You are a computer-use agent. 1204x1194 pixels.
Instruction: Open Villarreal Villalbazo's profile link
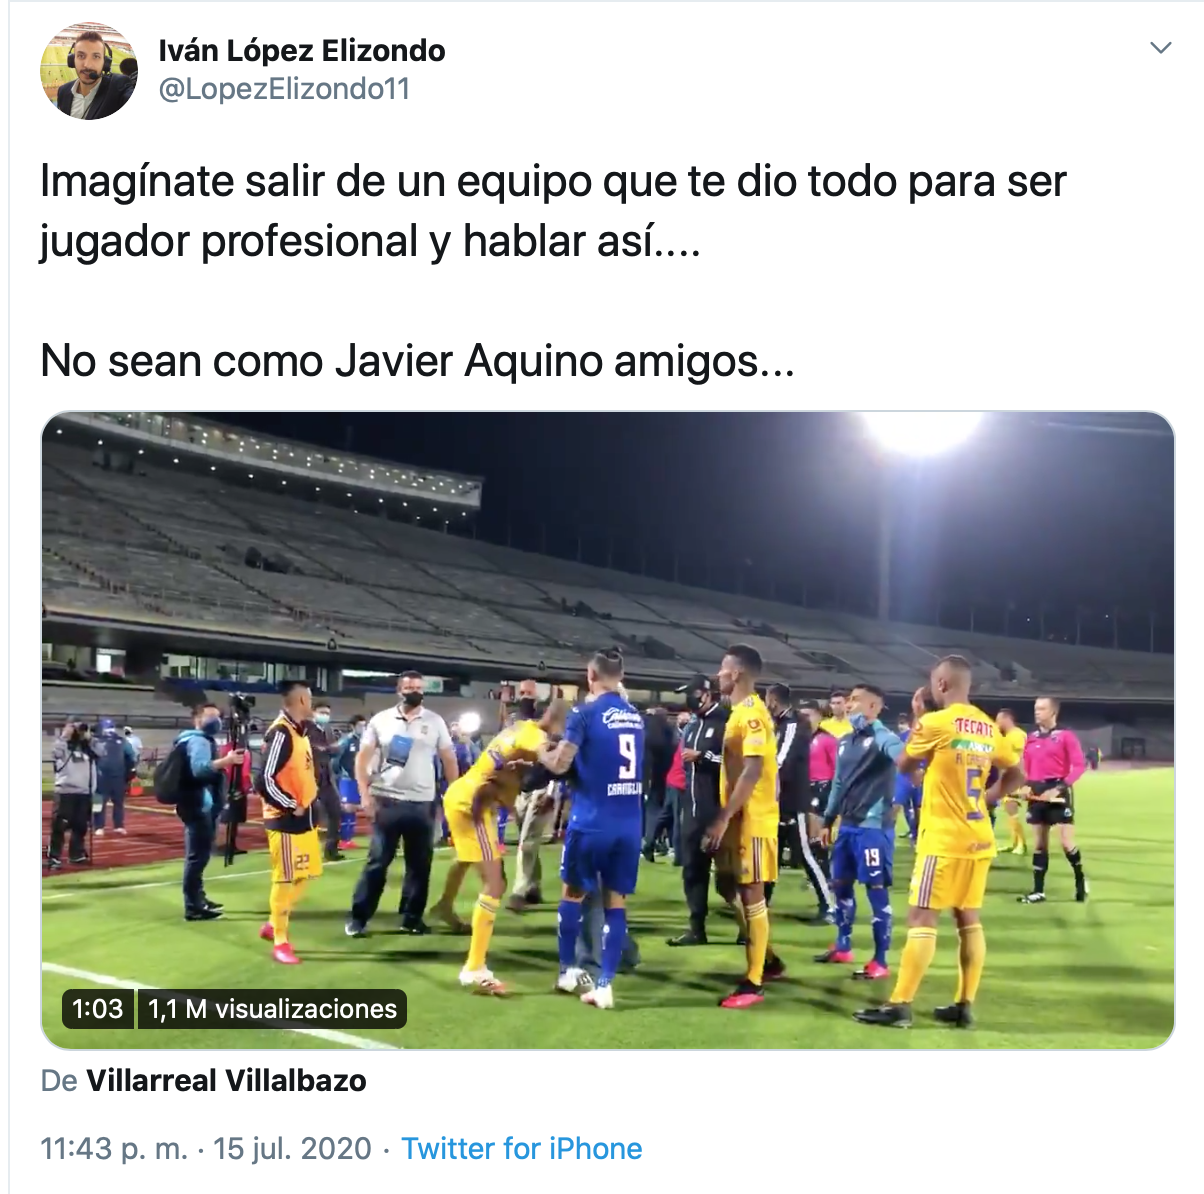(x=226, y=1081)
